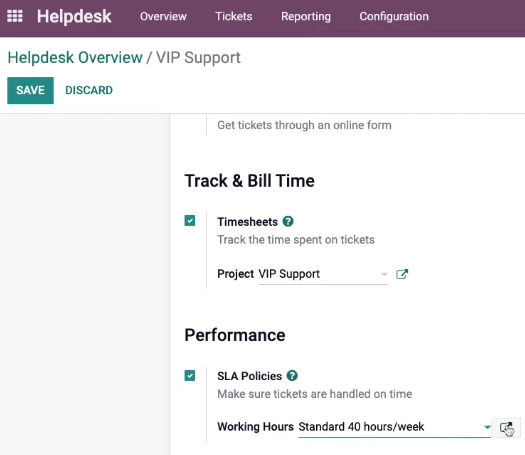Click the Timesheets help question-mark icon

288,221
